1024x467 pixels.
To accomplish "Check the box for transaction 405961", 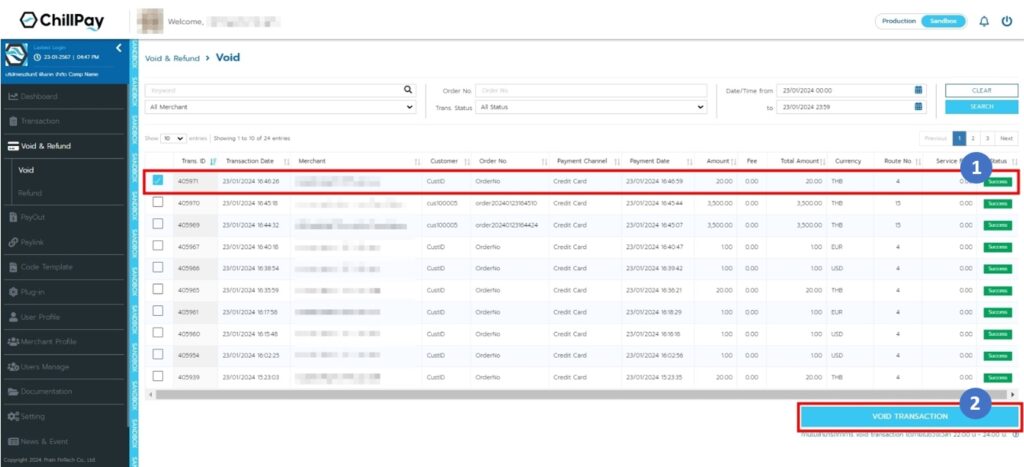I will pyautogui.click(x=157, y=311).
